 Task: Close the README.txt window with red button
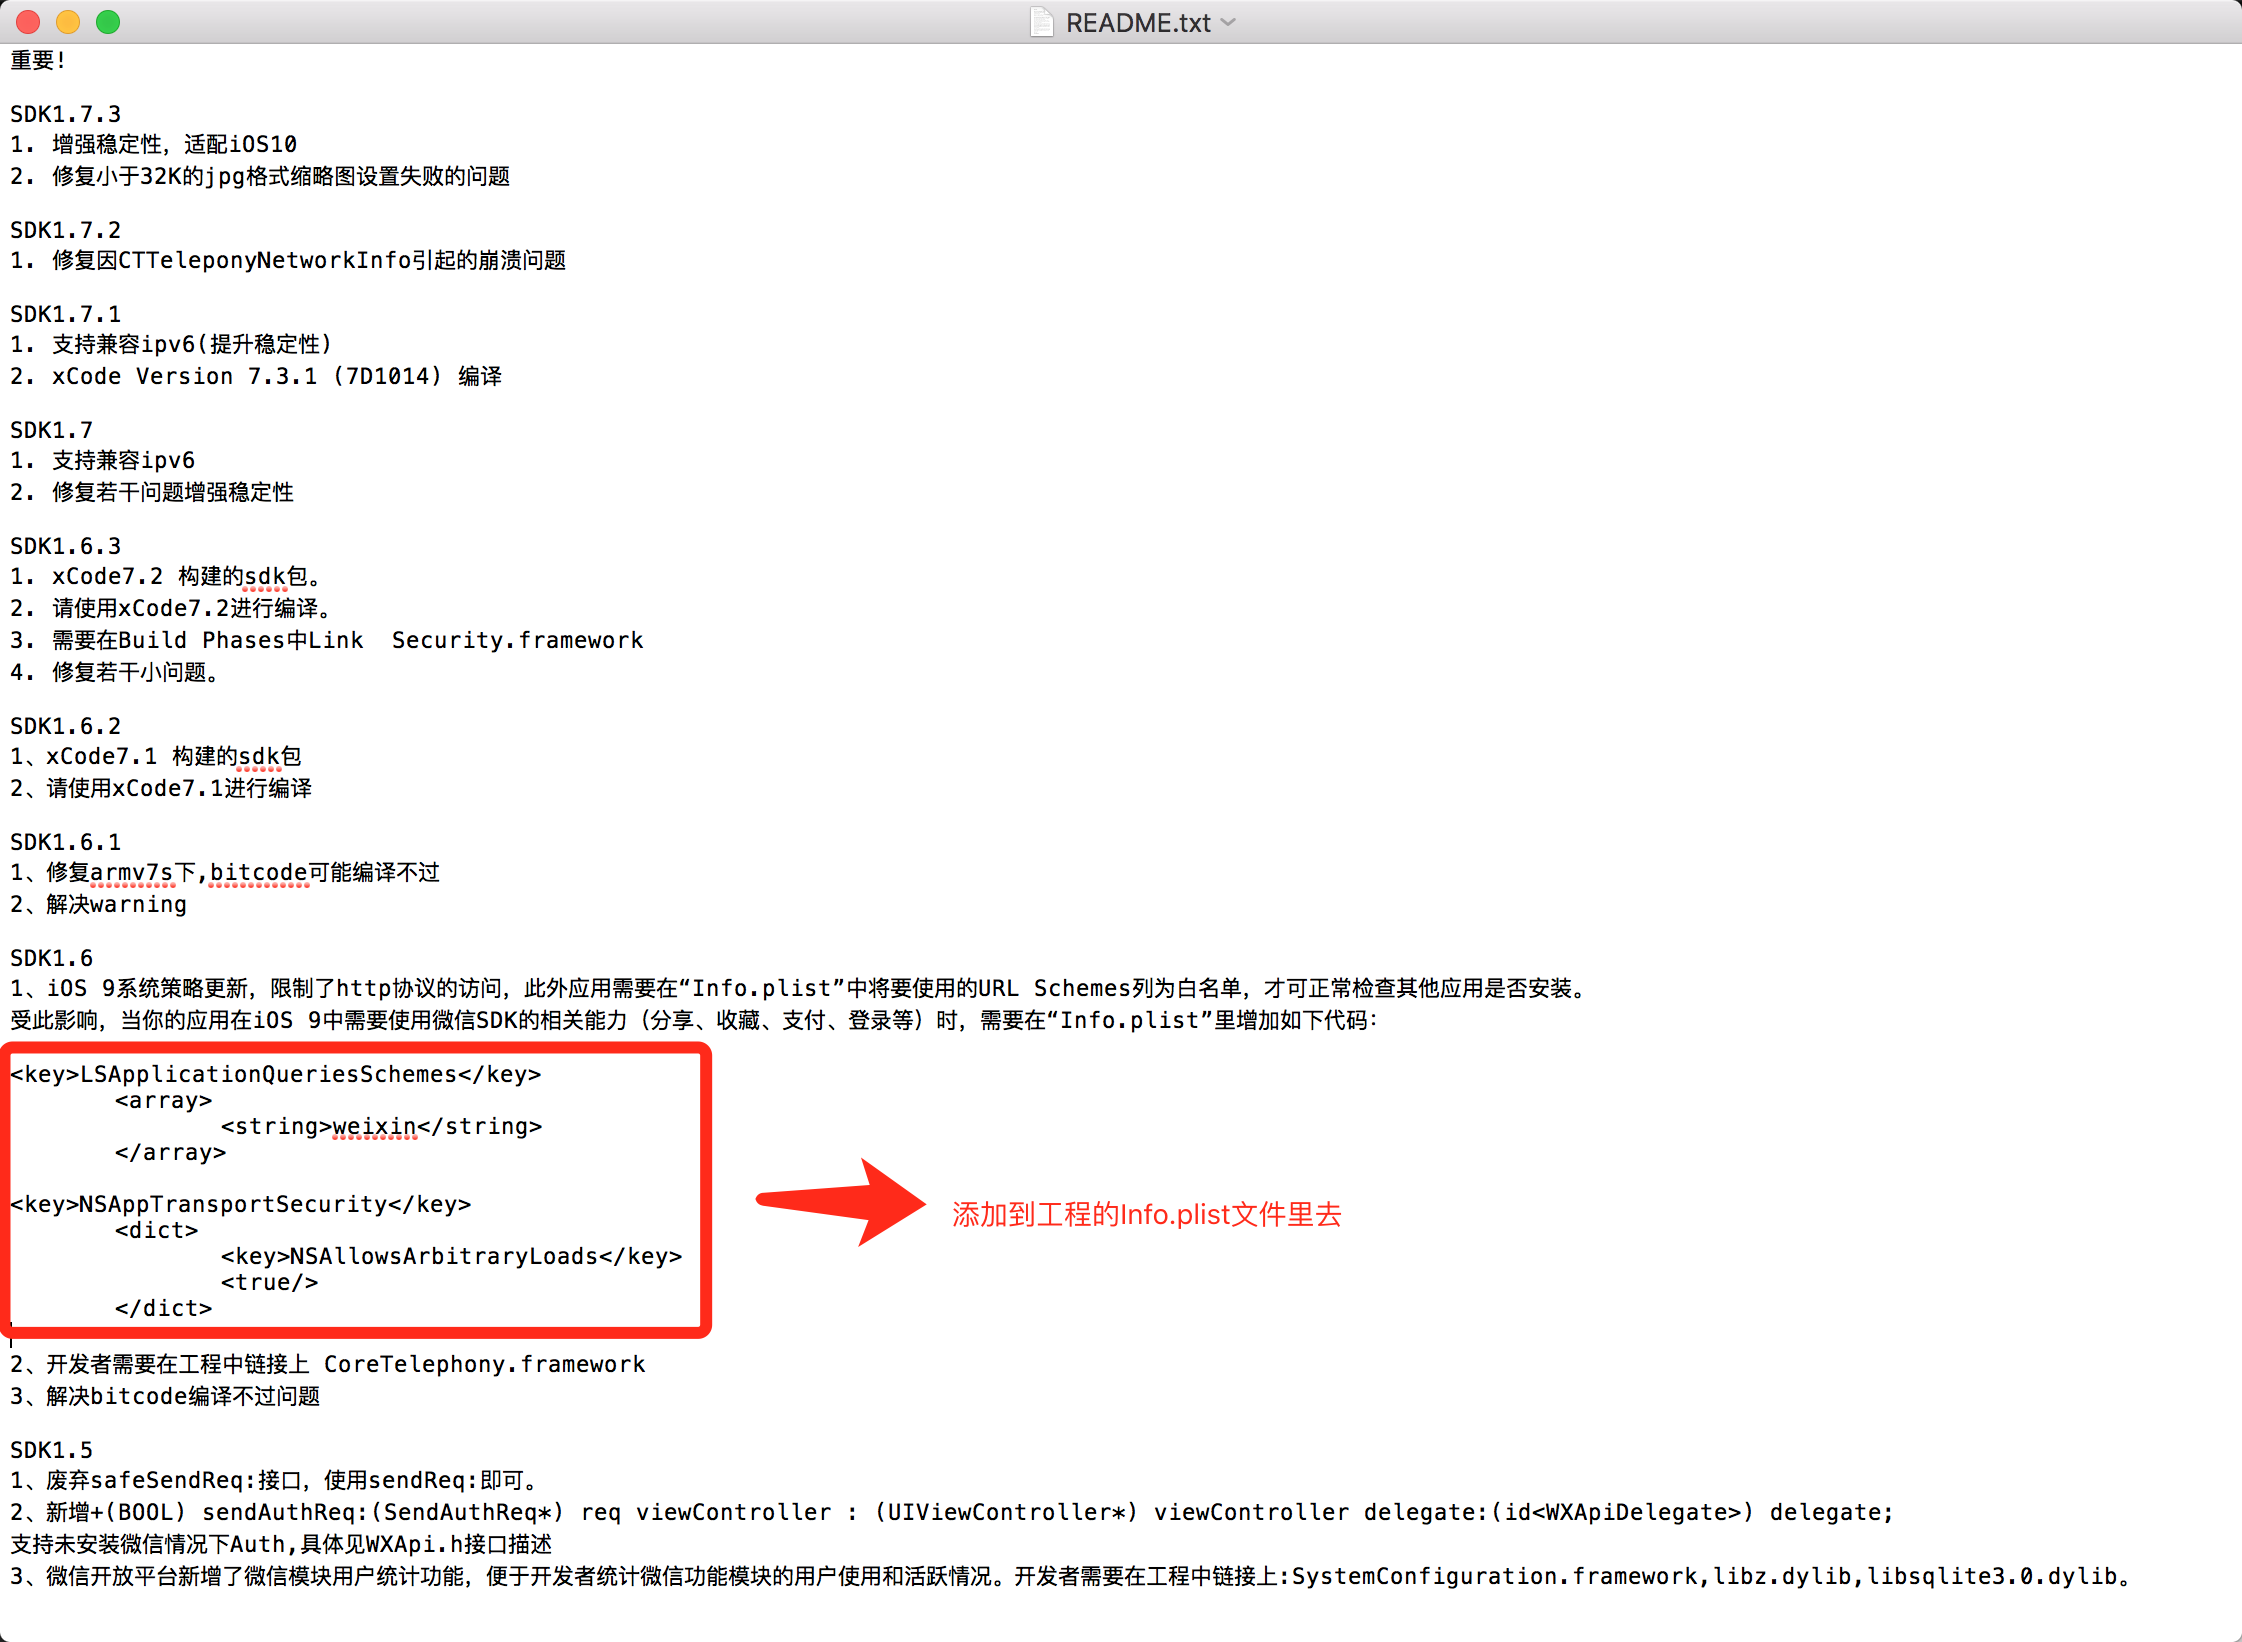pos(29,22)
